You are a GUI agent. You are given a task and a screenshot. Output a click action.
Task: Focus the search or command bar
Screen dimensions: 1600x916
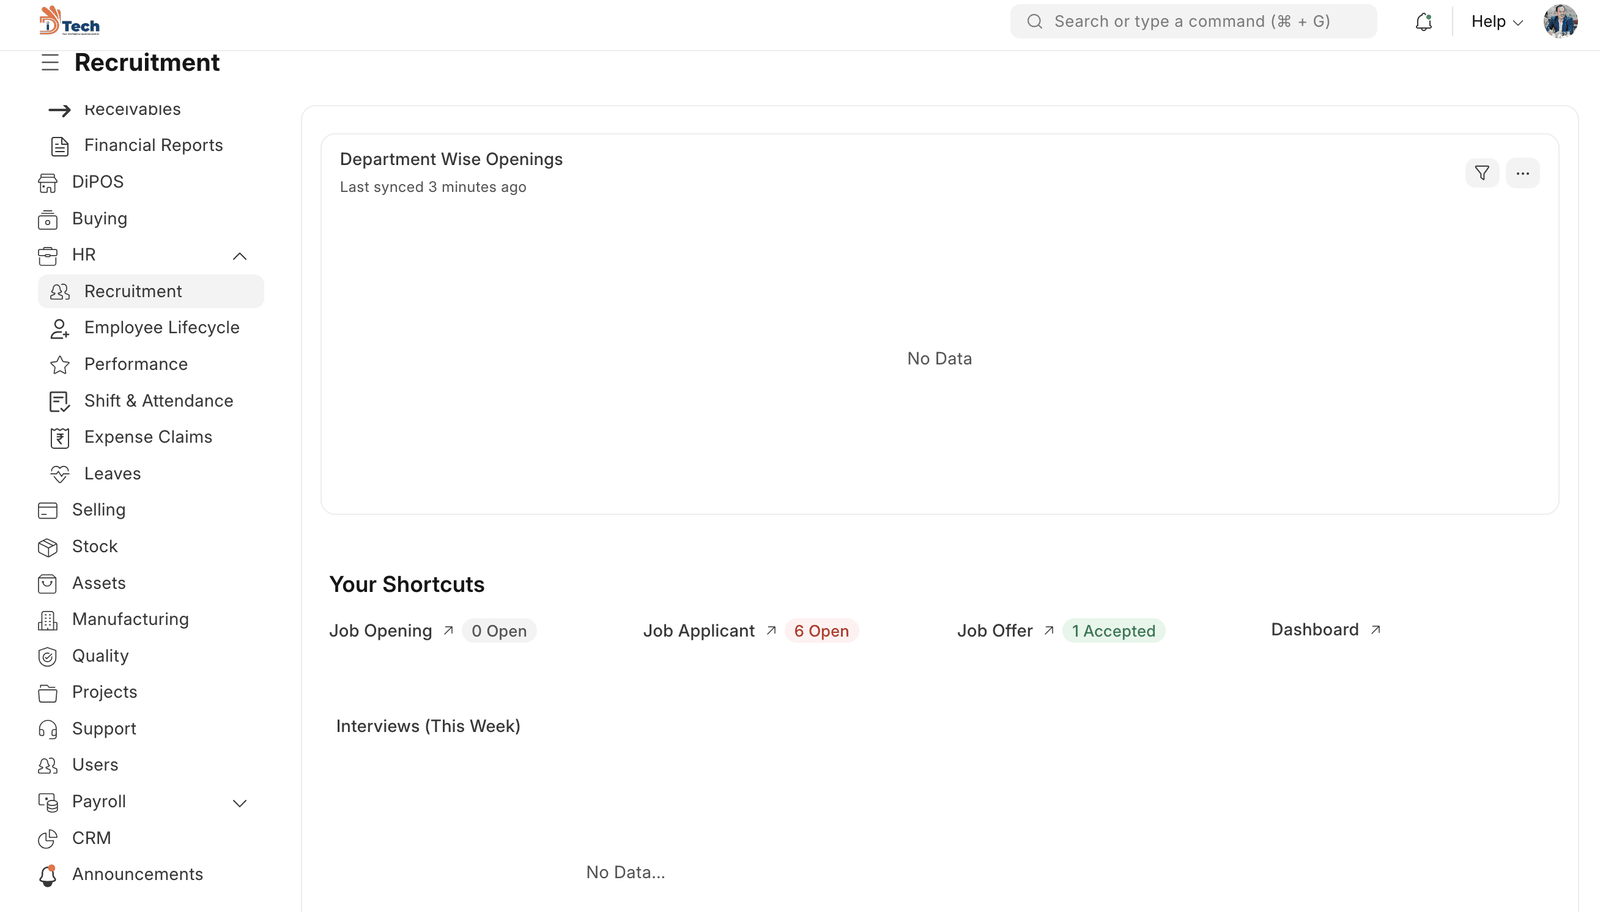click(1192, 22)
